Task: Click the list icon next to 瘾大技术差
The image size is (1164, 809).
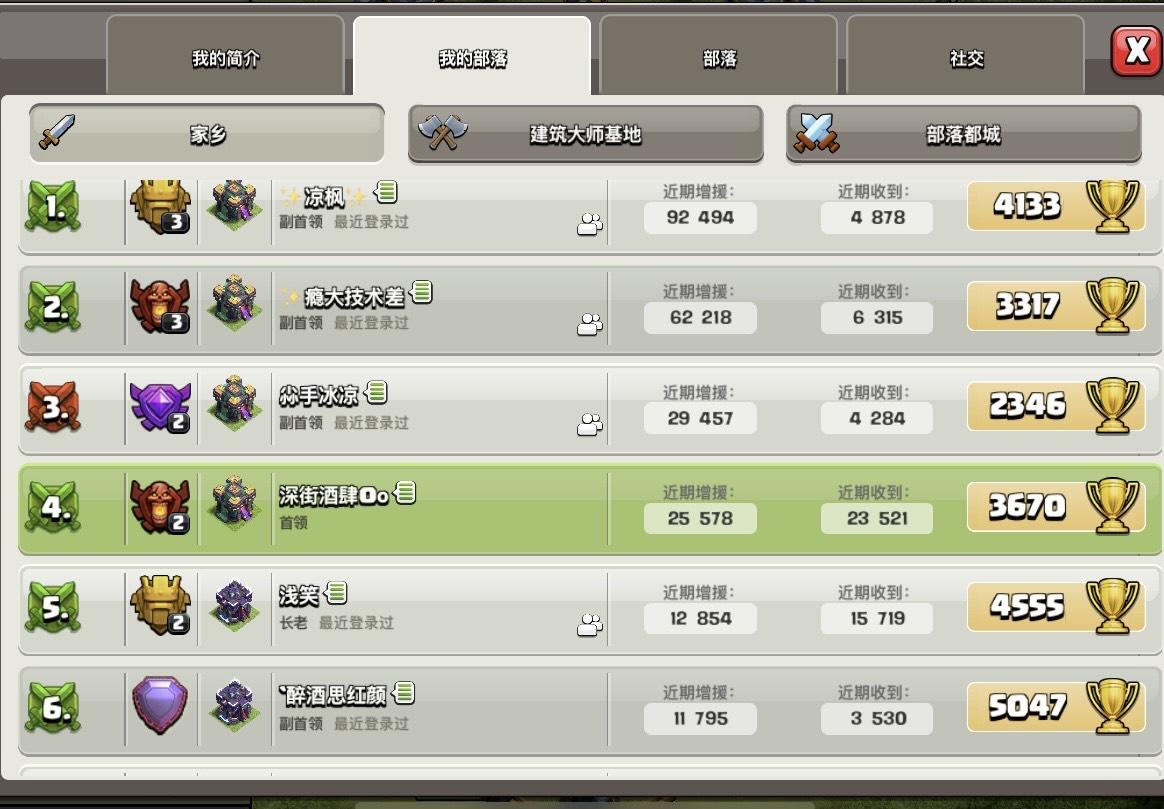Action: tap(421, 292)
